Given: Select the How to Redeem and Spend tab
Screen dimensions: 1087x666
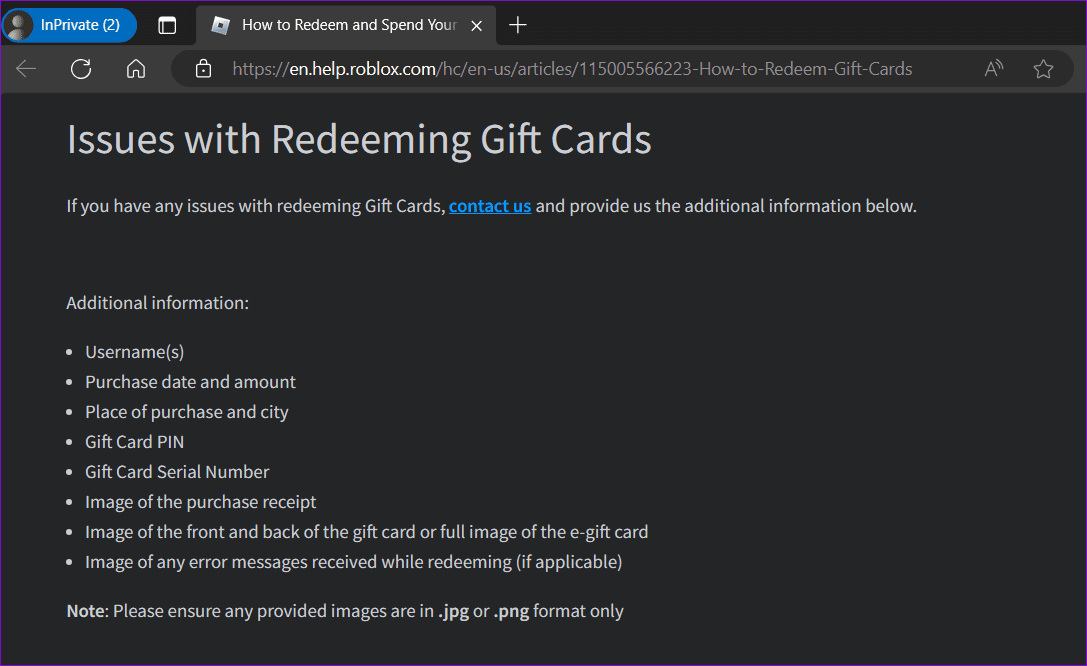Looking at the screenshot, I should tap(347, 26).
